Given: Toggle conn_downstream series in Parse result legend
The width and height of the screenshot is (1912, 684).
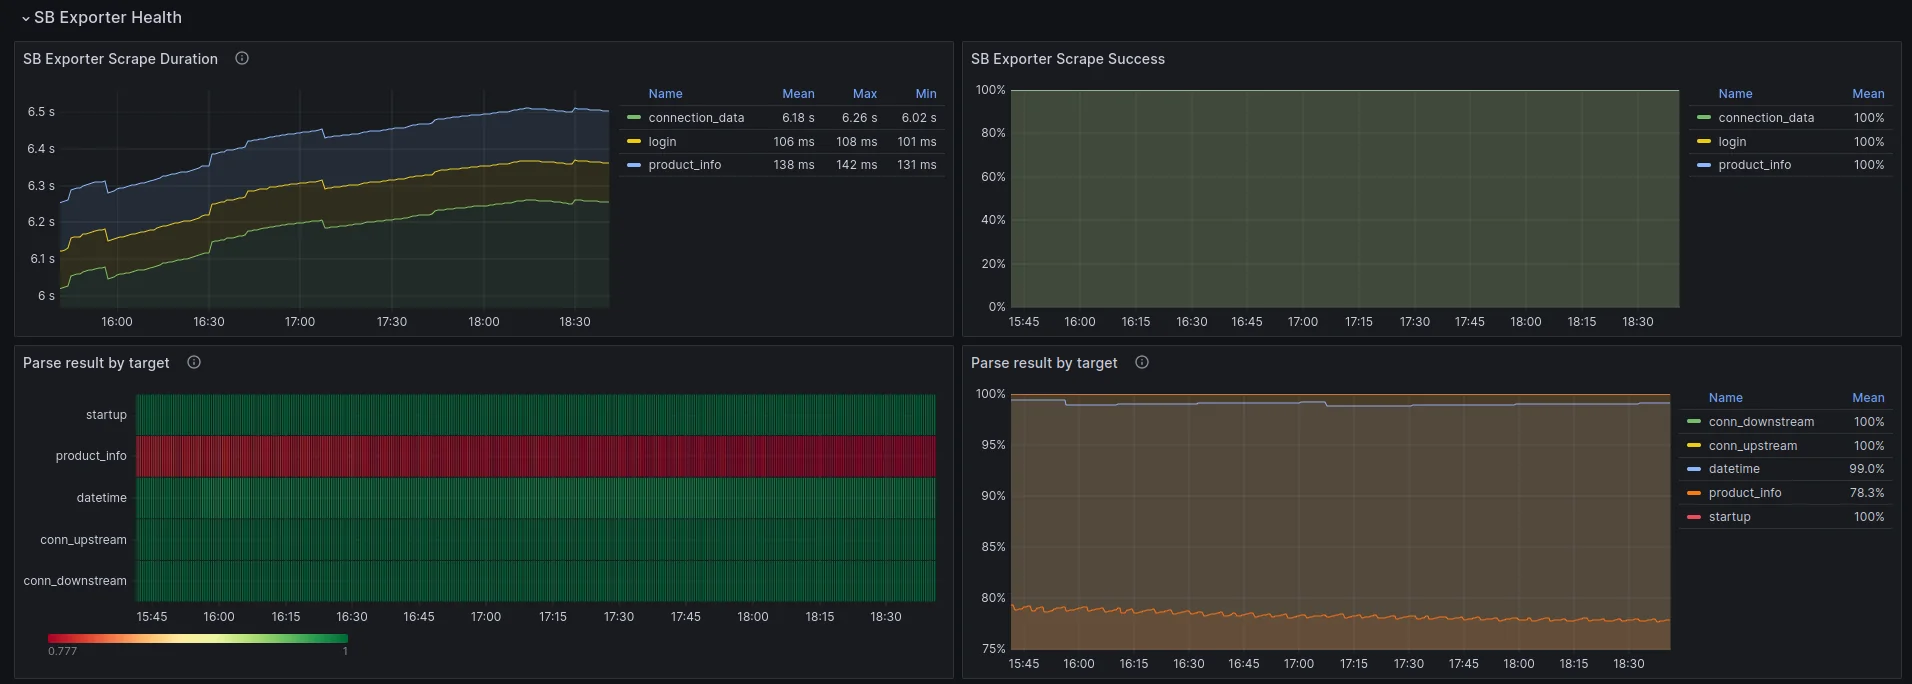Looking at the screenshot, I should 1760,422.
